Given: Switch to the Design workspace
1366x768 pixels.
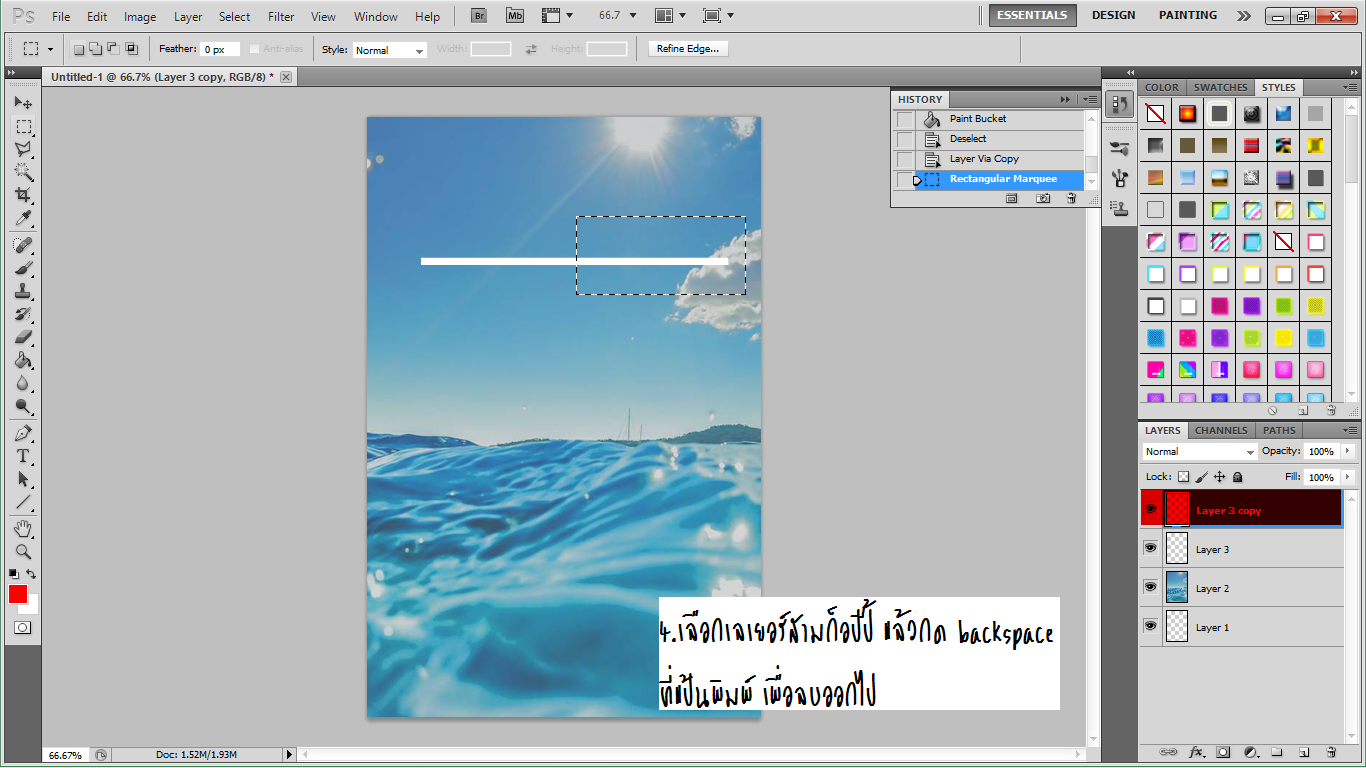Looking at the screenshot, I should [1113, 15].
